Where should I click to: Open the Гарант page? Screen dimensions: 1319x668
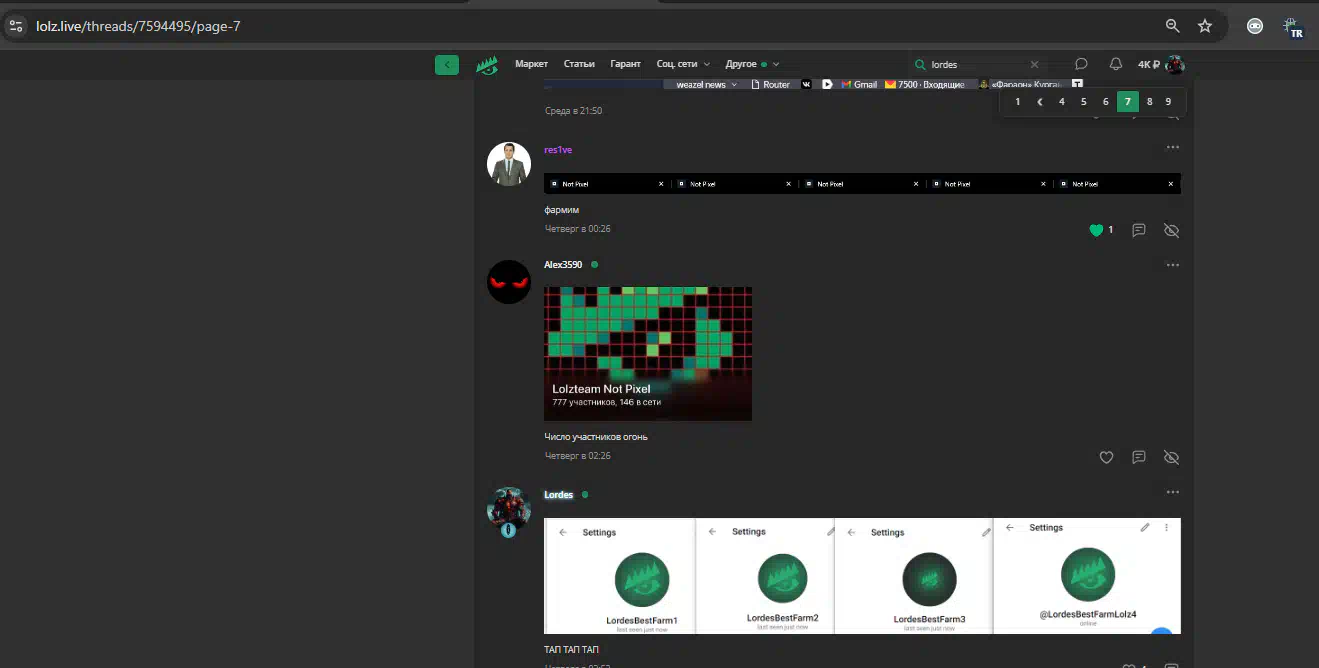[x=625, y=64]
